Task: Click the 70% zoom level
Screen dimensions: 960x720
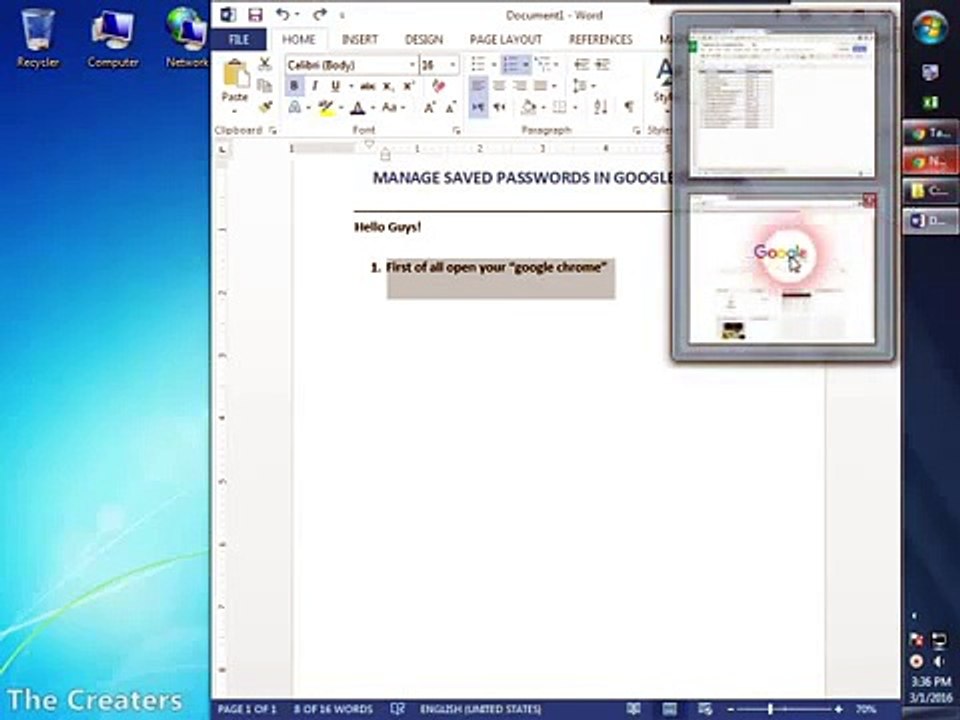Action: pyautogui.click(x=866, y=709)
